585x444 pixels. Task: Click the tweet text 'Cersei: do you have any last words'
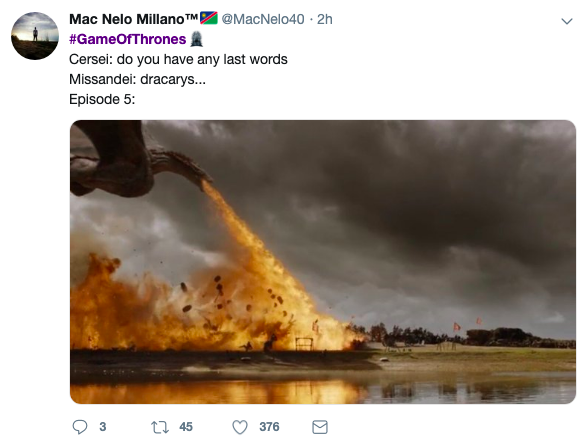(178, 59)
